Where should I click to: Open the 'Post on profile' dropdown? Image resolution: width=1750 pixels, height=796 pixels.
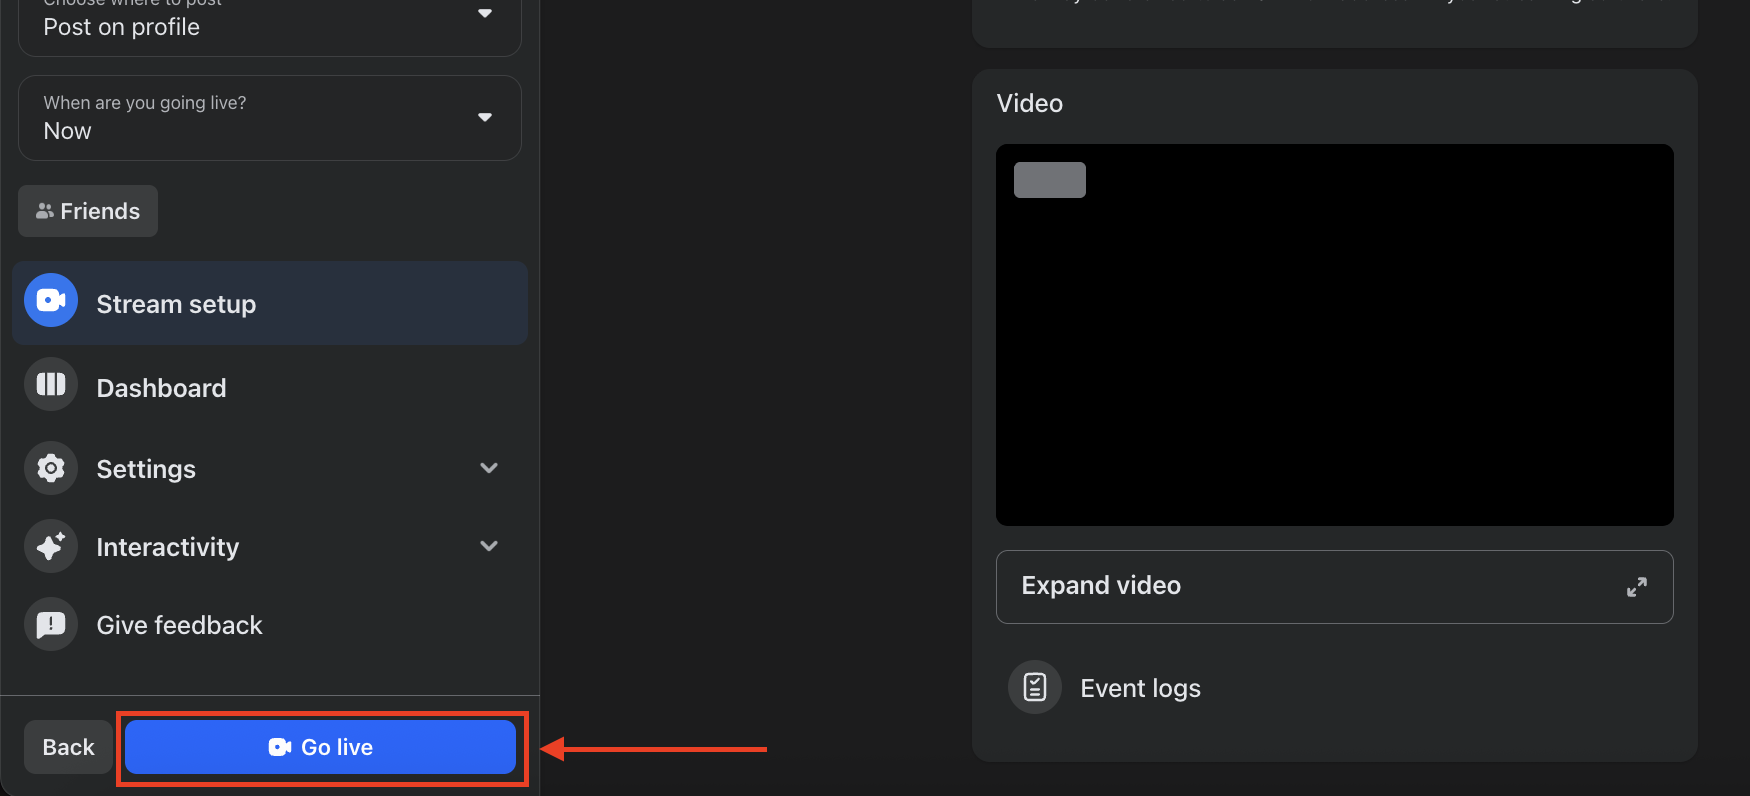(x=270, y=24)
